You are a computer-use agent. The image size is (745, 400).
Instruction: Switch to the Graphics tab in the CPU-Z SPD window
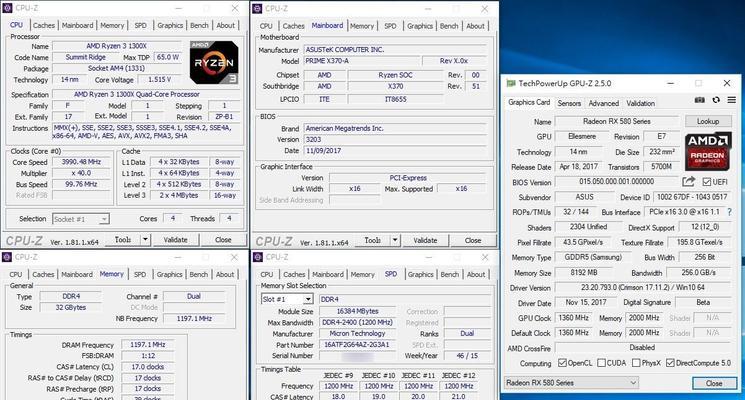pos(420,275)
